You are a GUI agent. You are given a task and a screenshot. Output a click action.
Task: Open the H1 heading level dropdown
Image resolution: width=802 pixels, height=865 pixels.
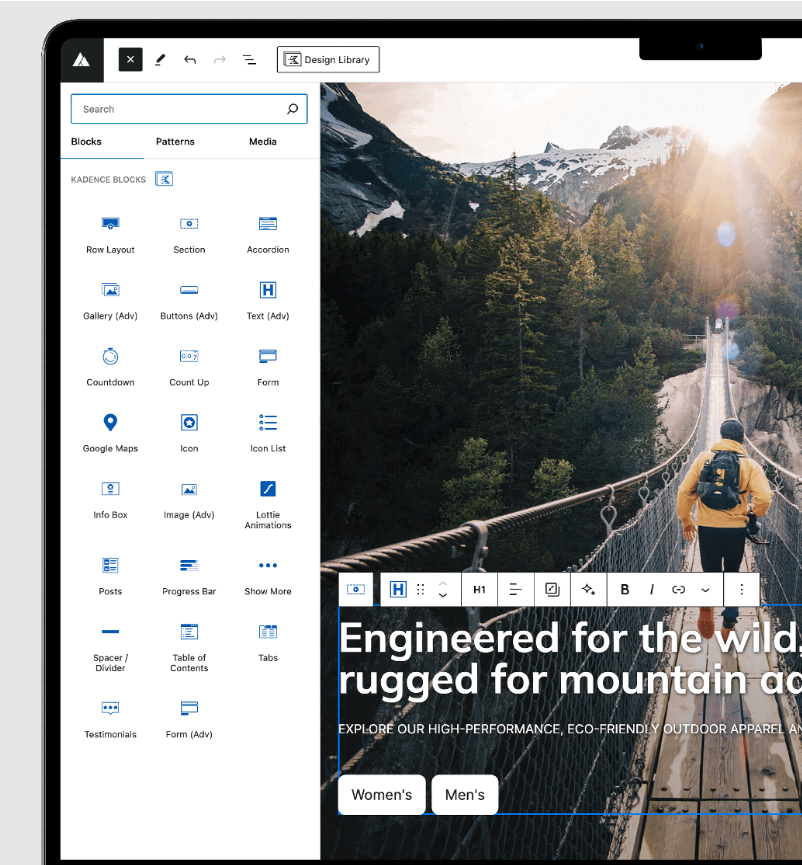click(479, 589)
